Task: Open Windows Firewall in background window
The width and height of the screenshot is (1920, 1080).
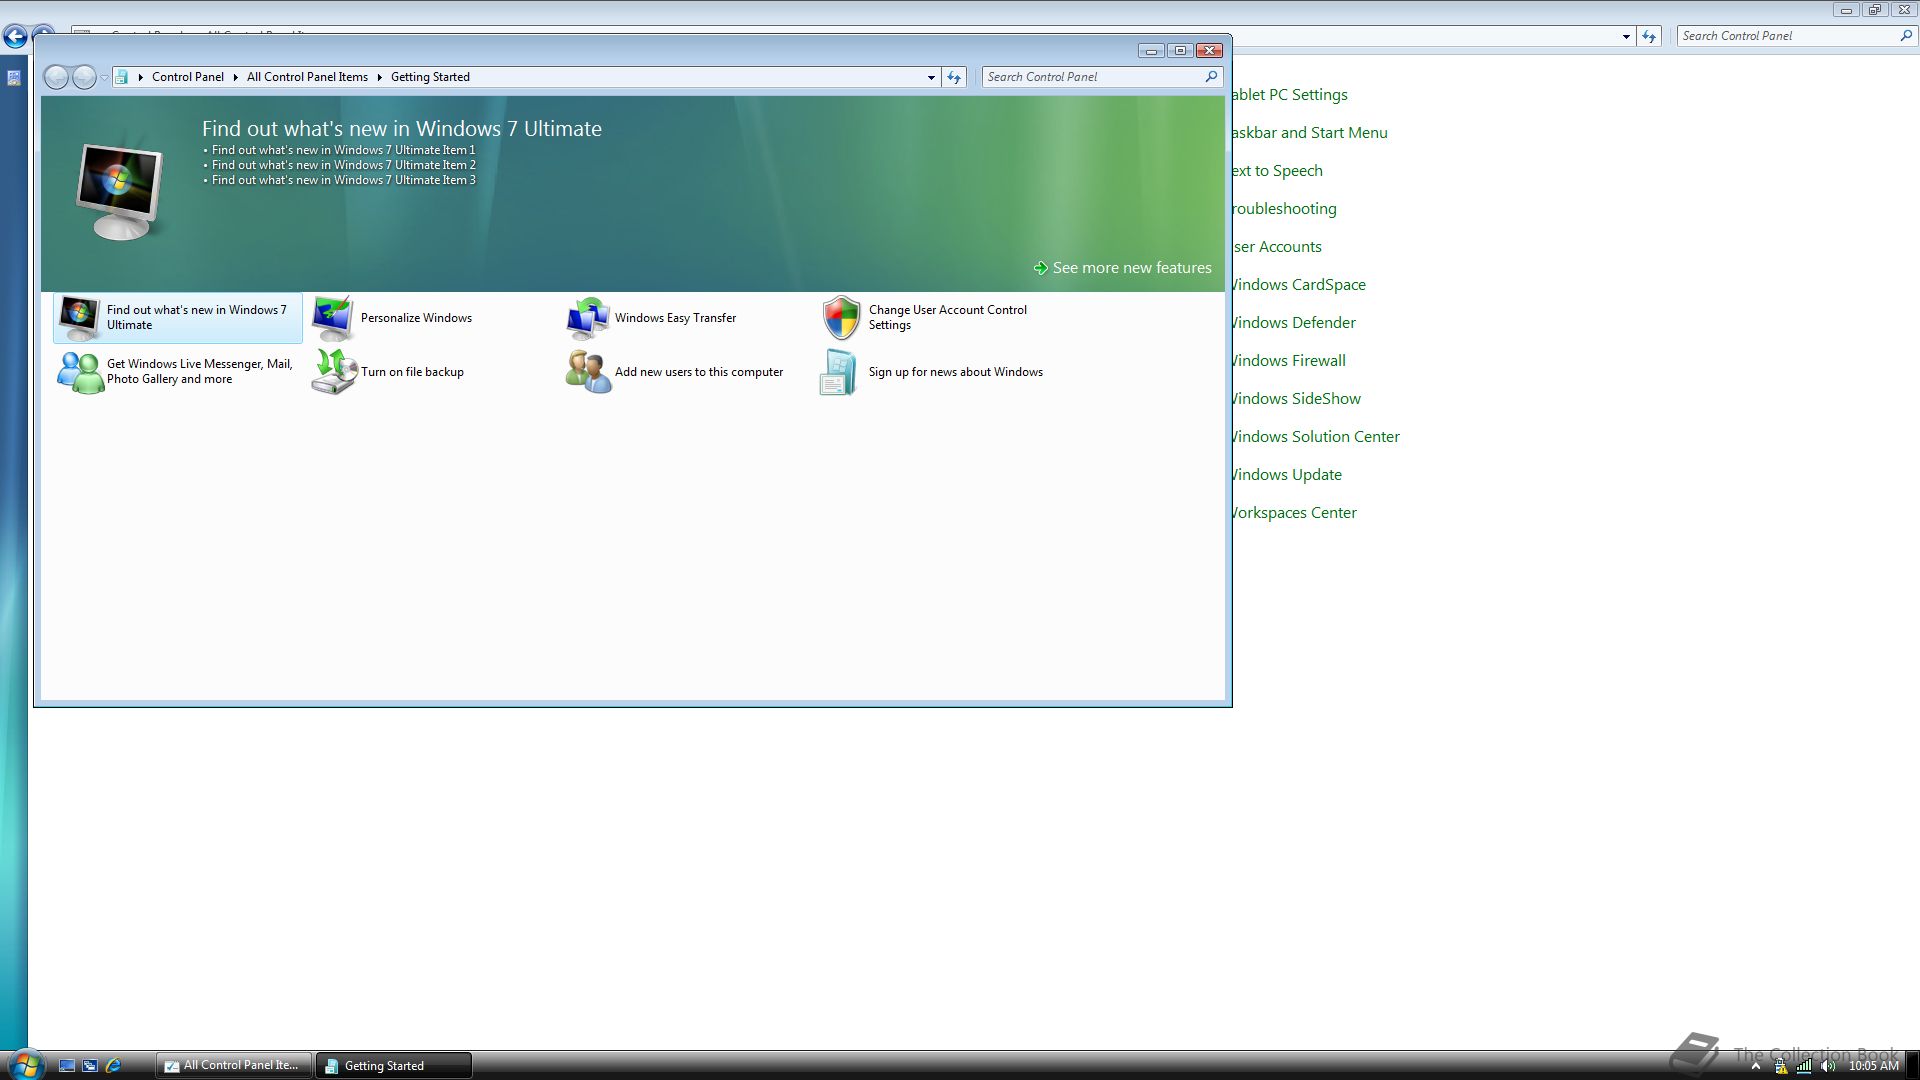Action: pyautogui.click(x=1289, y=361)
